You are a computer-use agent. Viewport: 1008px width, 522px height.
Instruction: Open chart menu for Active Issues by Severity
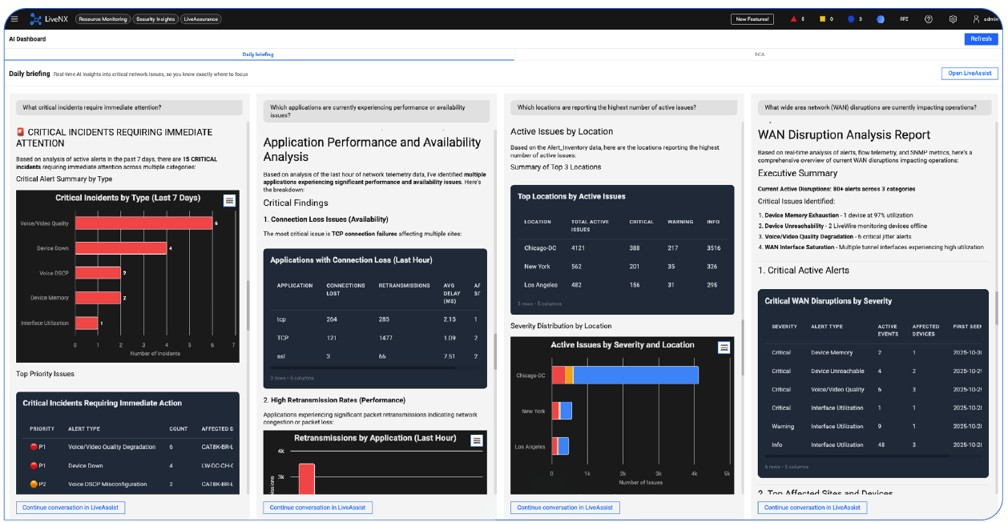[724, 348]
